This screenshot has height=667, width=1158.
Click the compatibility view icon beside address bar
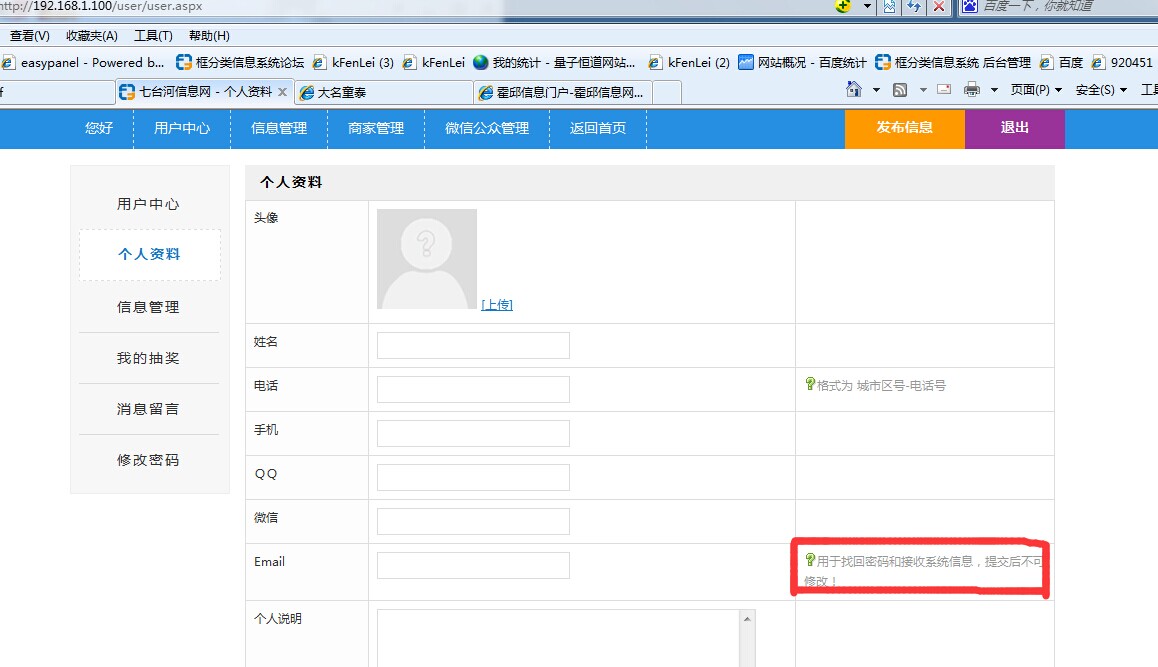890,6
